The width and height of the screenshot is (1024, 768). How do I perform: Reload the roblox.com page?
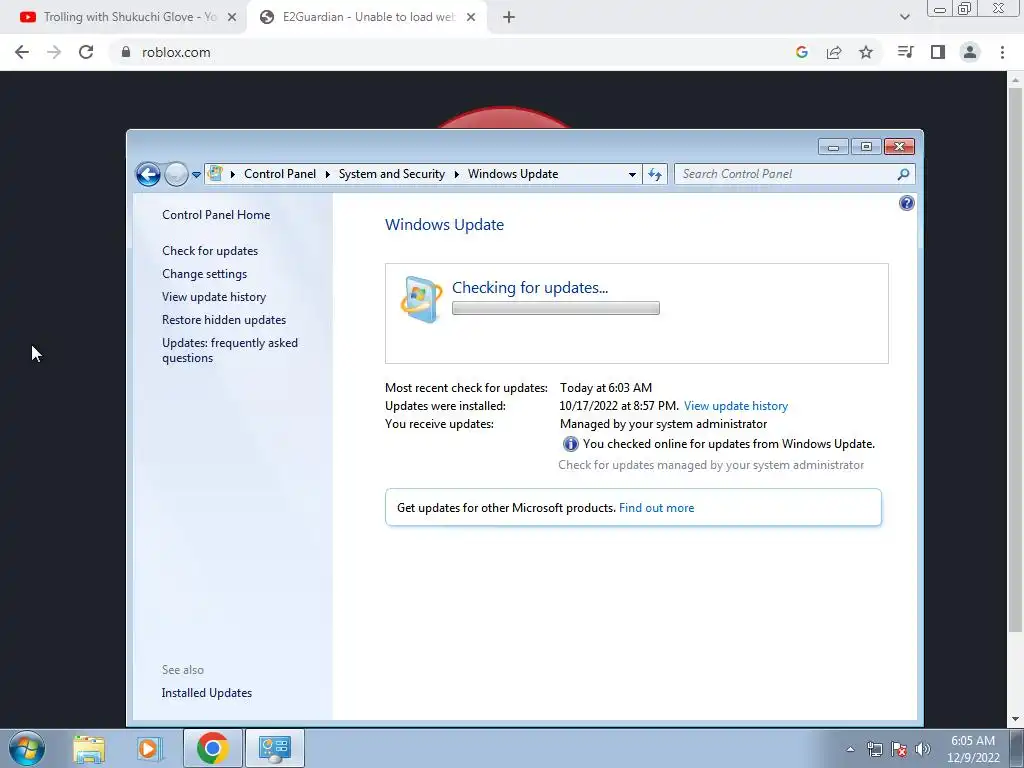86,52
